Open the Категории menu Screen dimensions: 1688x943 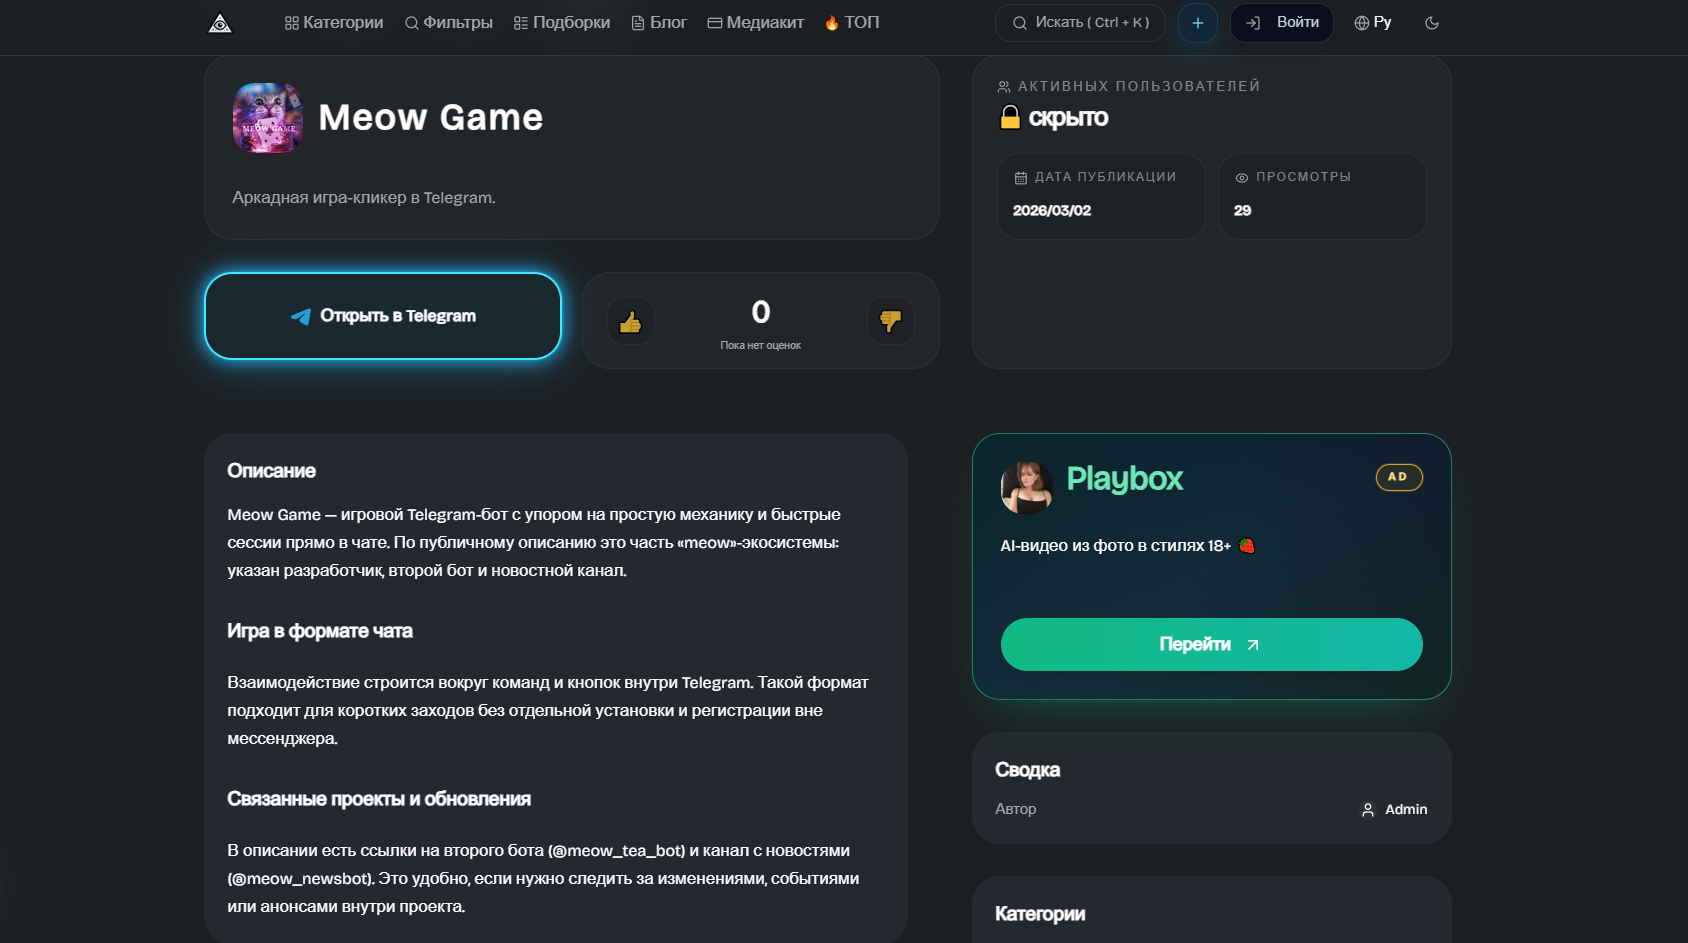pyautogui.click(x=334, y=23)
